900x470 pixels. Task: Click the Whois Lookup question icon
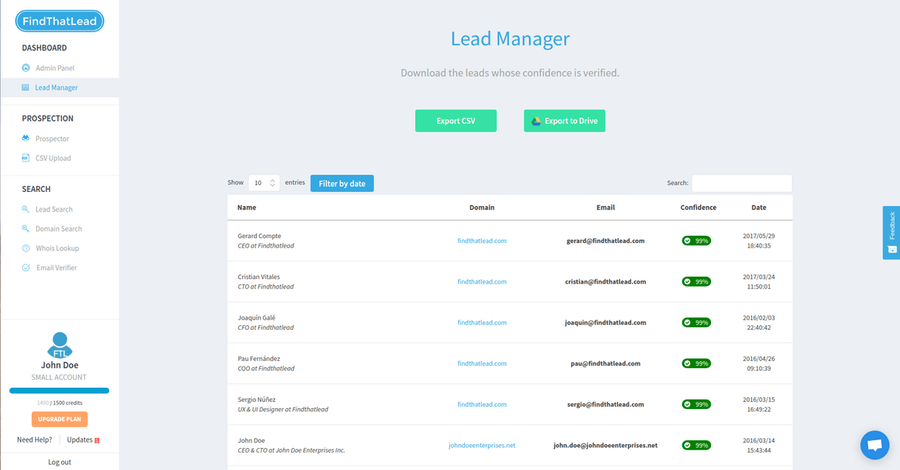coord(26,248)
